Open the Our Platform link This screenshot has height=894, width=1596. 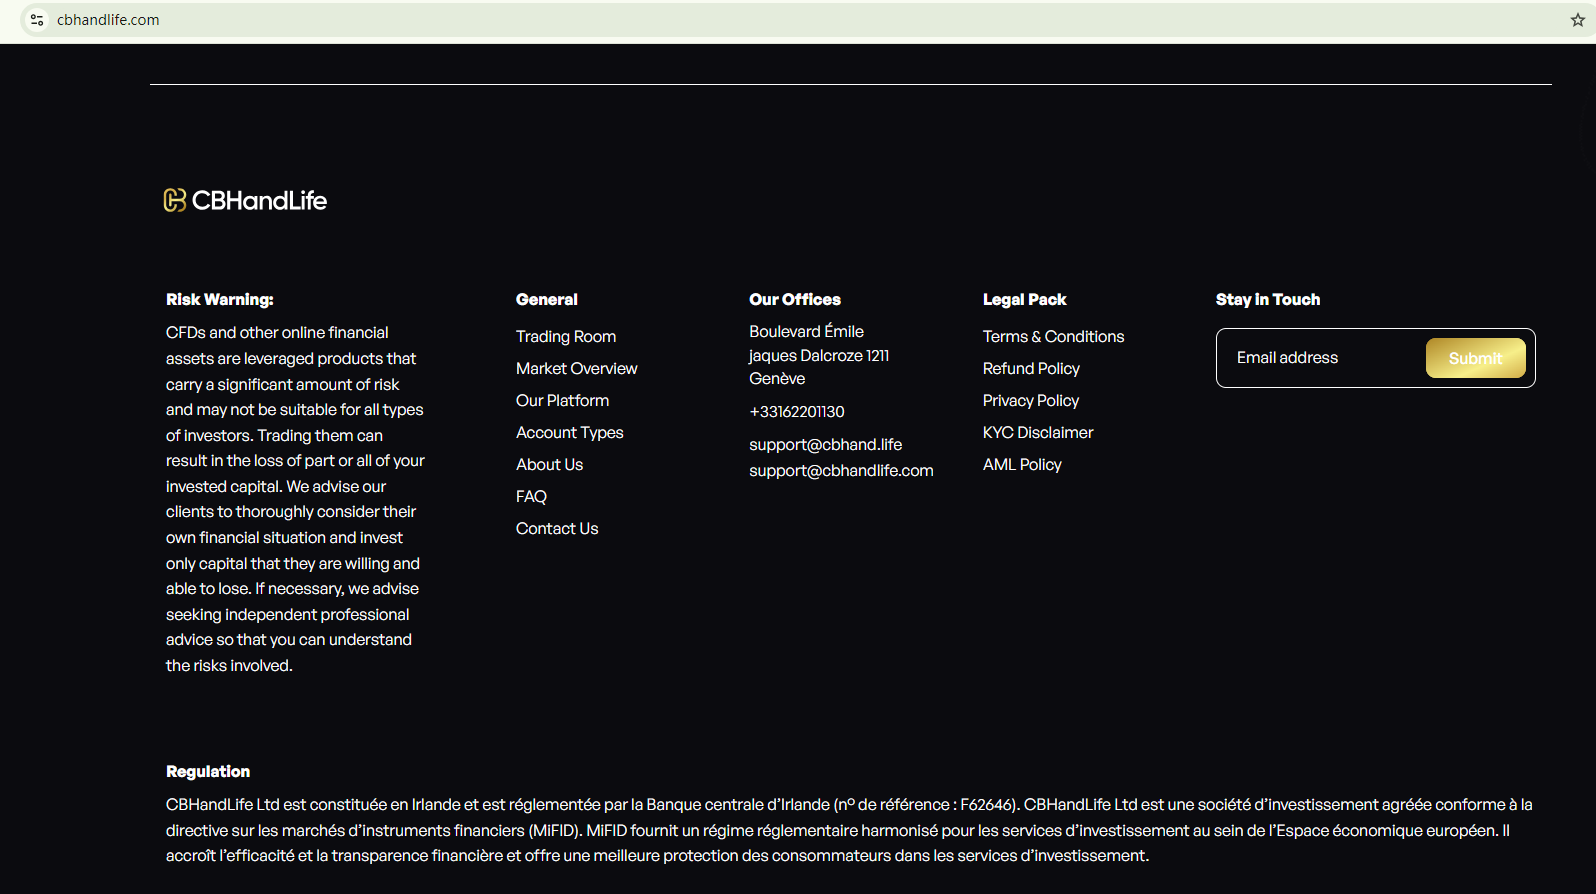(x=562, y=401)
